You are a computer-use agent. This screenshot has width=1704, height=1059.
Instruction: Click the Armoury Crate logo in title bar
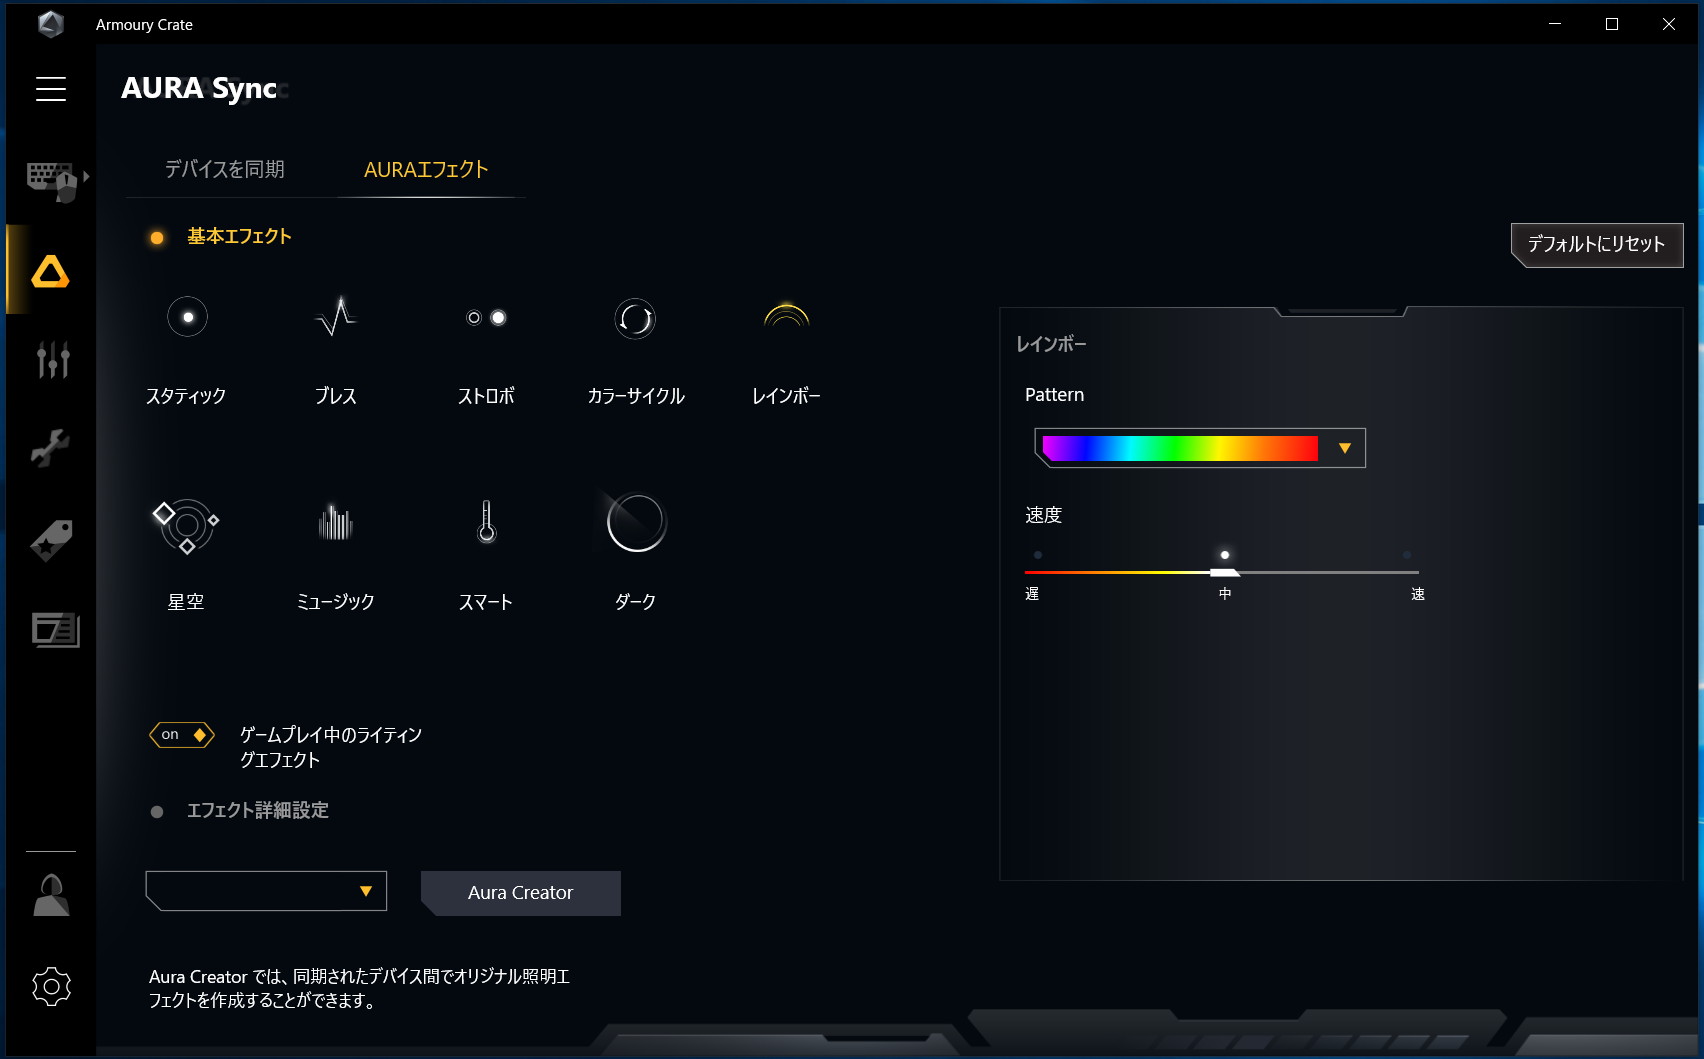(51, 24)
